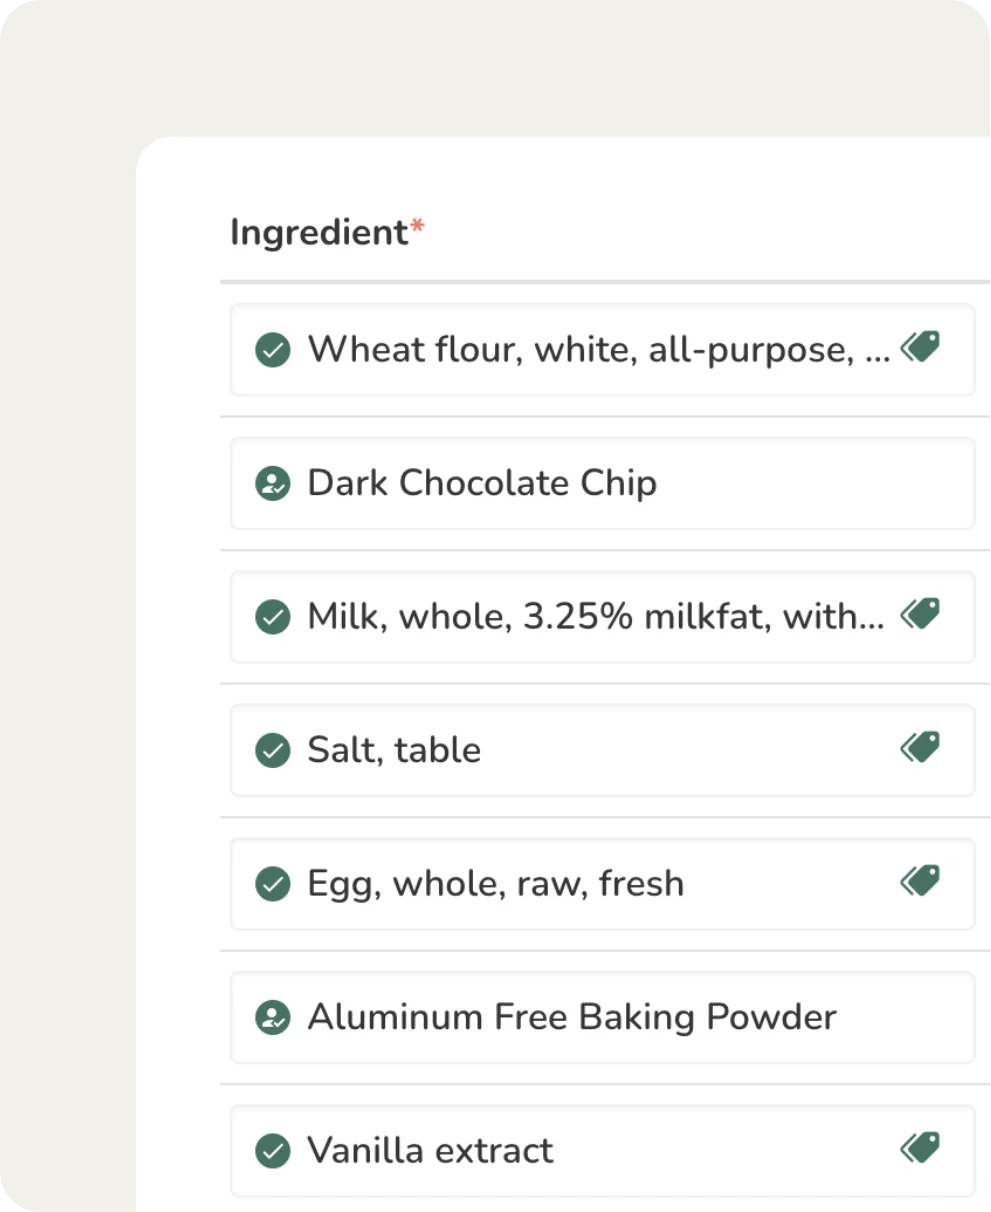The height and width of the screenshot is (1212, 991).
Task: Click the tag icon beside Vanilla extract
Action: coord(920,1147)
